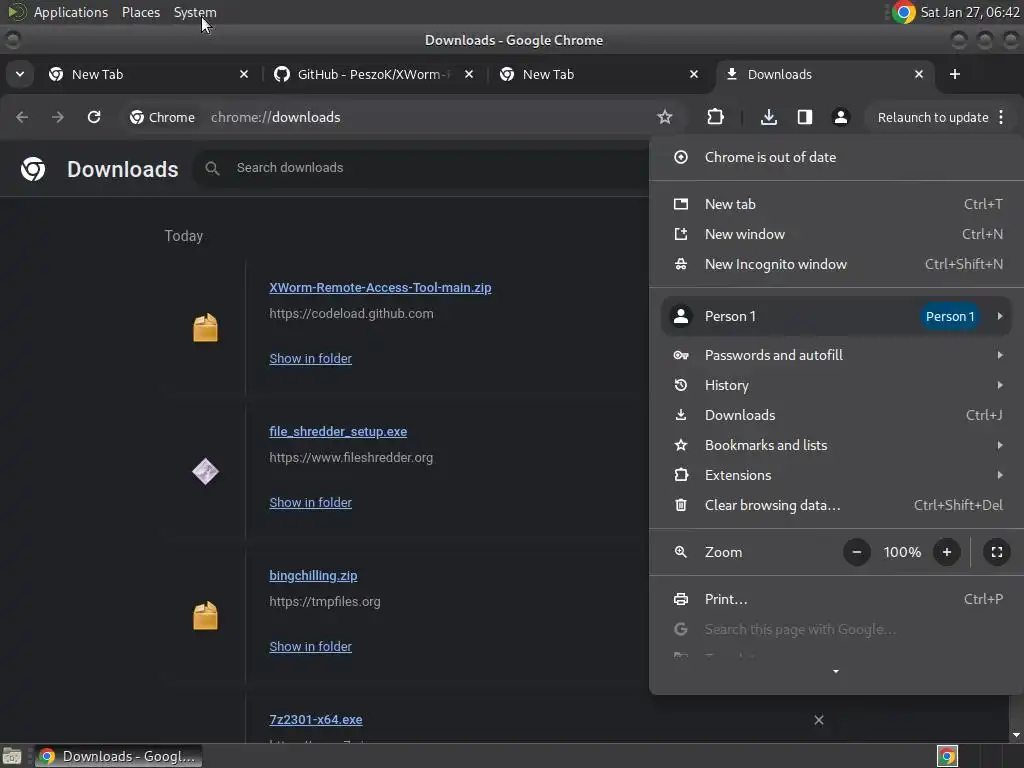This screenshot has height=768, width=1024.
Task: Click the Downloads - Google Chrome taskbar button
Action: [119, 756]
